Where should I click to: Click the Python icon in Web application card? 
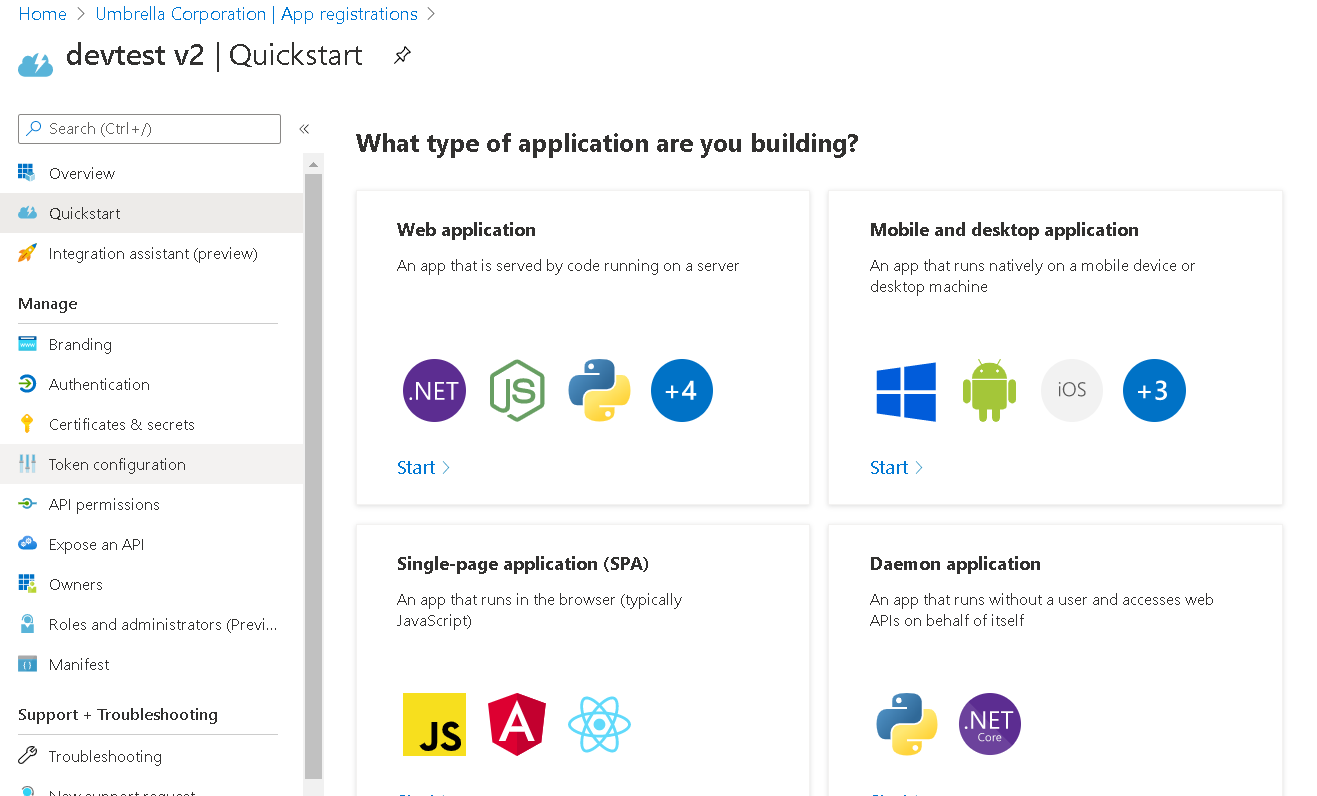point(599,390)
